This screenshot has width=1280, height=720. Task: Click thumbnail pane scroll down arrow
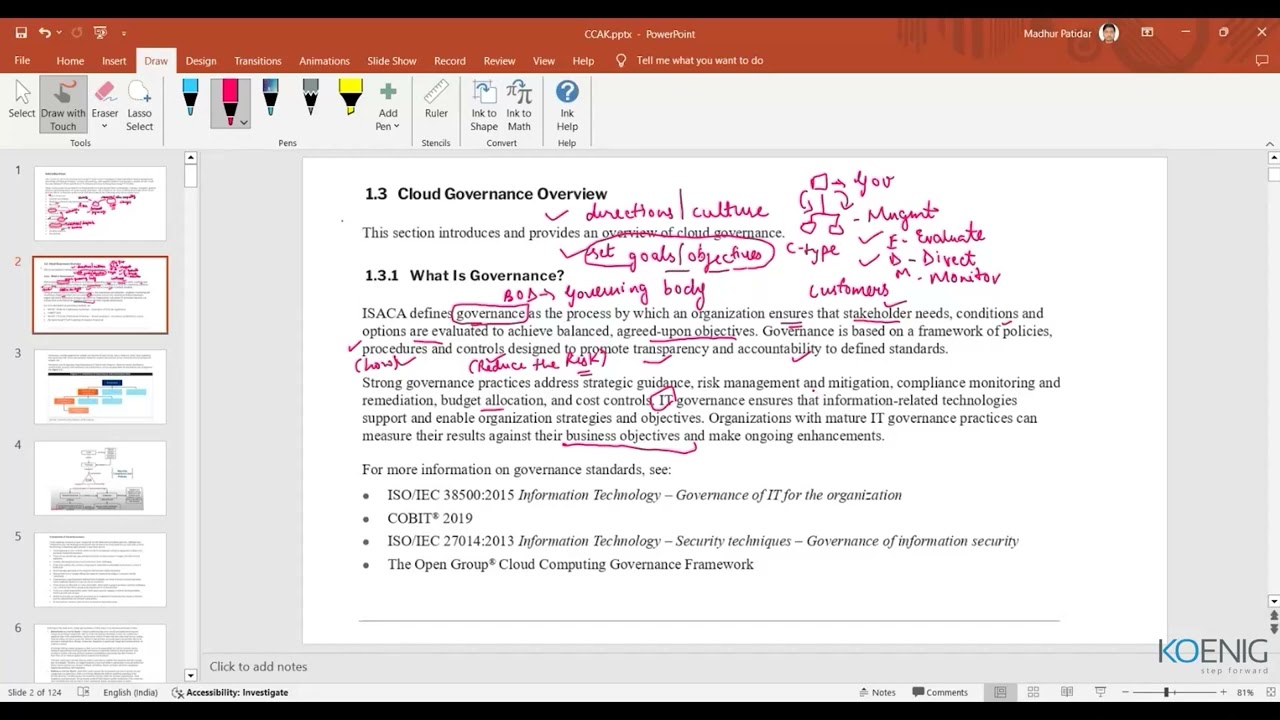[x=190, y=675]
